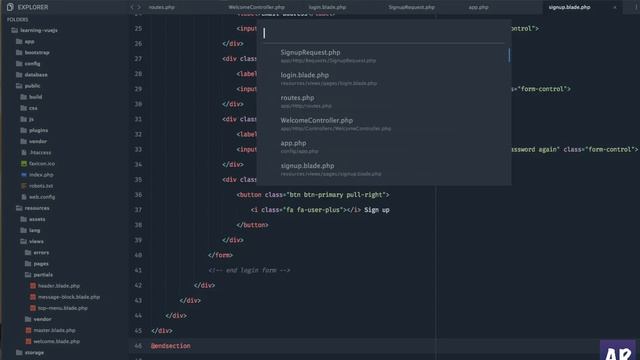640x360 pixels.
Task: Click message-block.blade.php red file icon
Action: tap(33, 297)
